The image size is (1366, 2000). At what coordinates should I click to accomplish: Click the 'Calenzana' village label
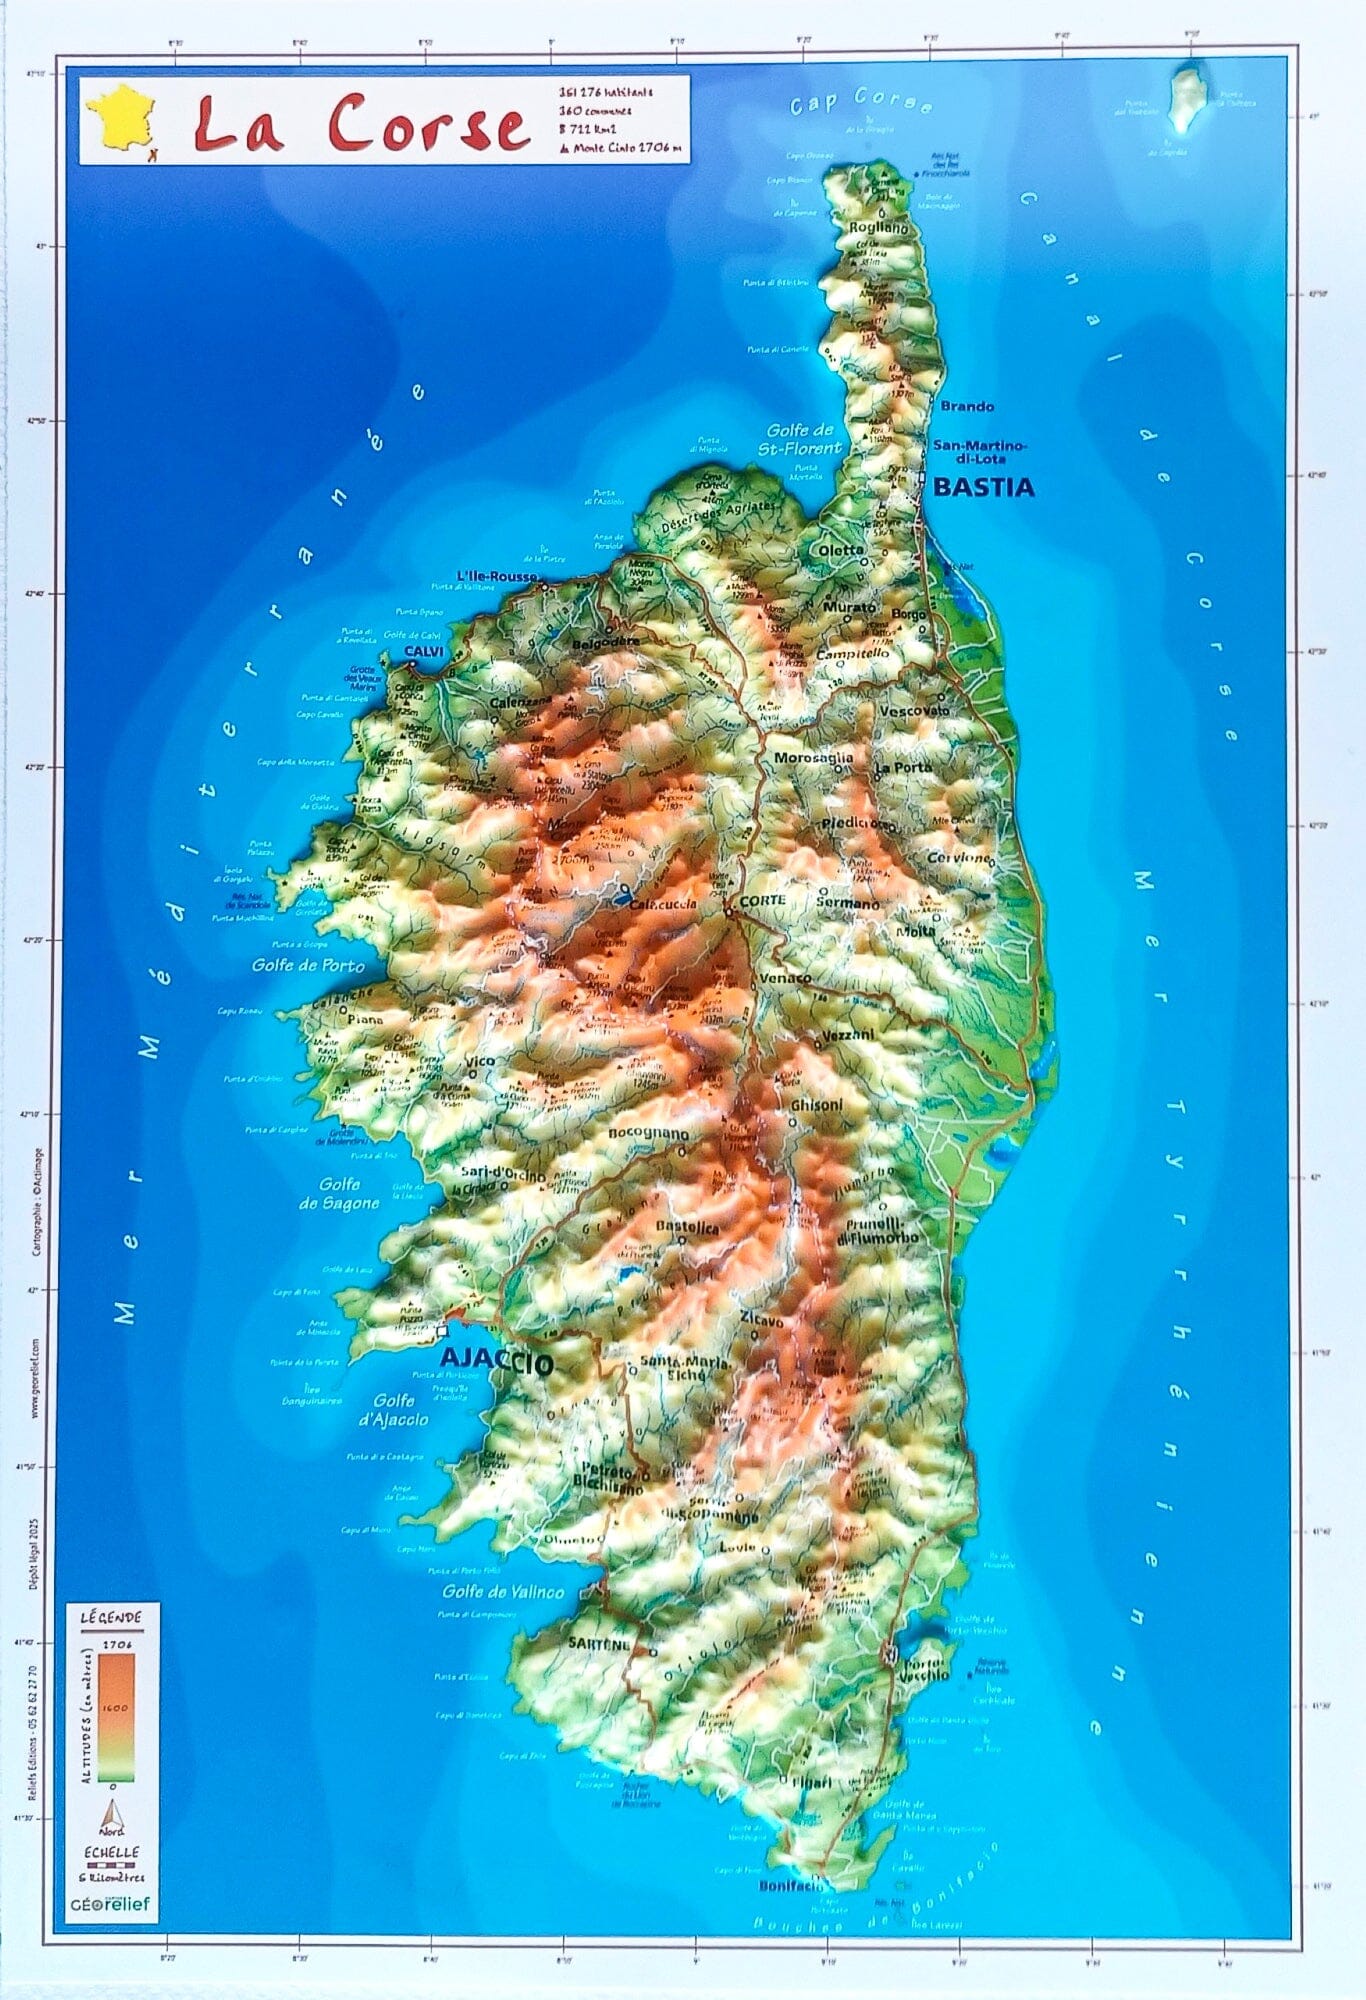[x=521, y=703]
